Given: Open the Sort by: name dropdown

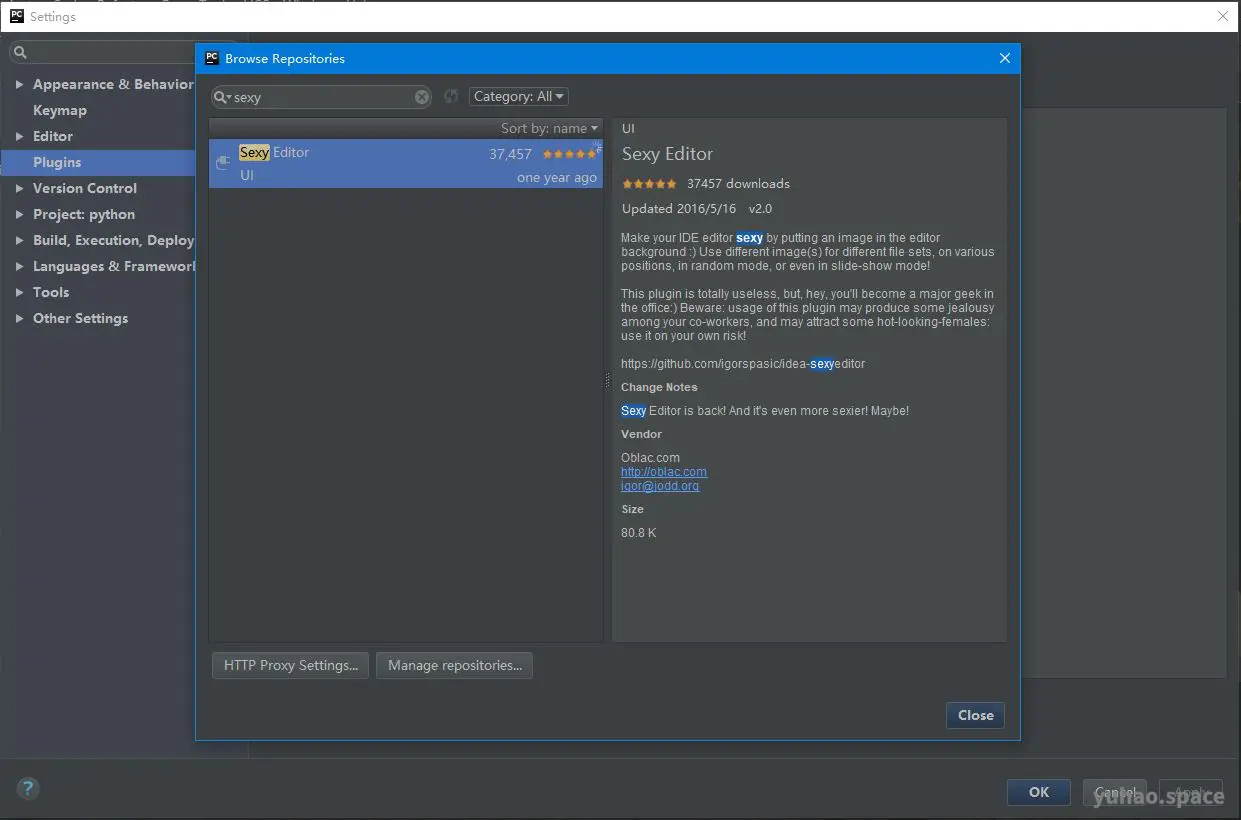Looking at the screenshot, I should pos(549,128).
